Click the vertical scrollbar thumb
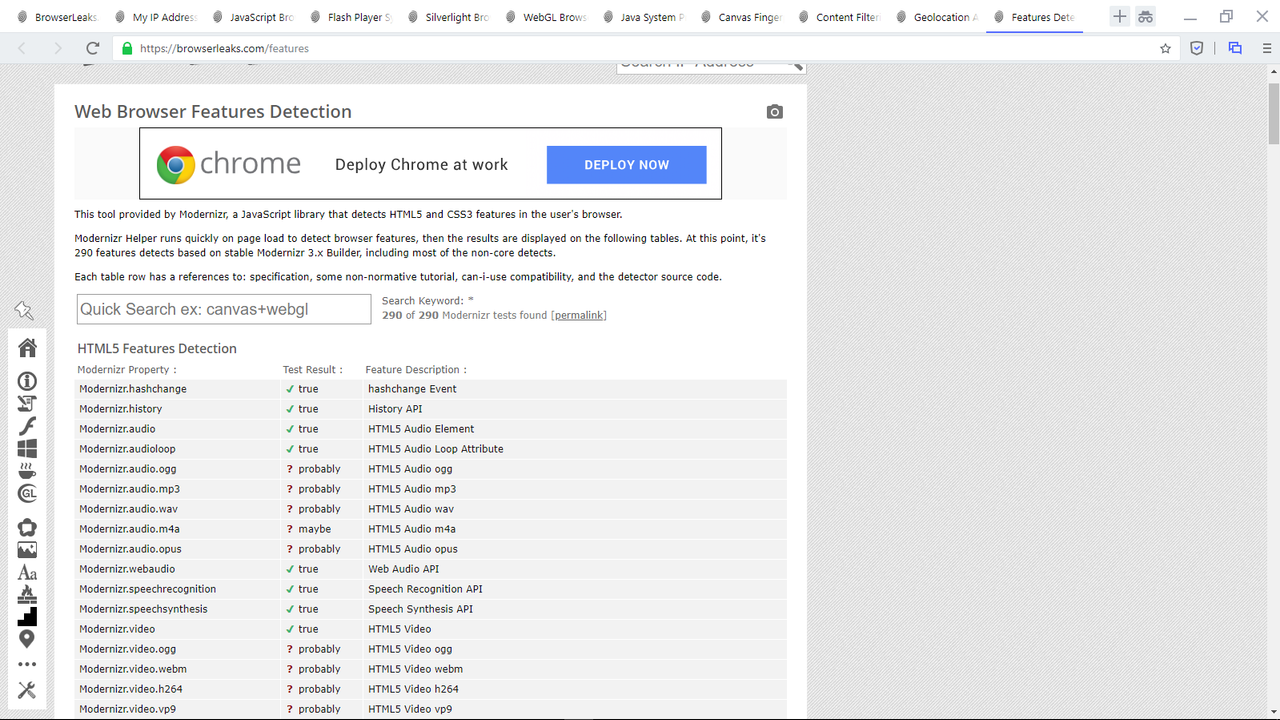1280x720 pixels. [x=1273, y=115]
